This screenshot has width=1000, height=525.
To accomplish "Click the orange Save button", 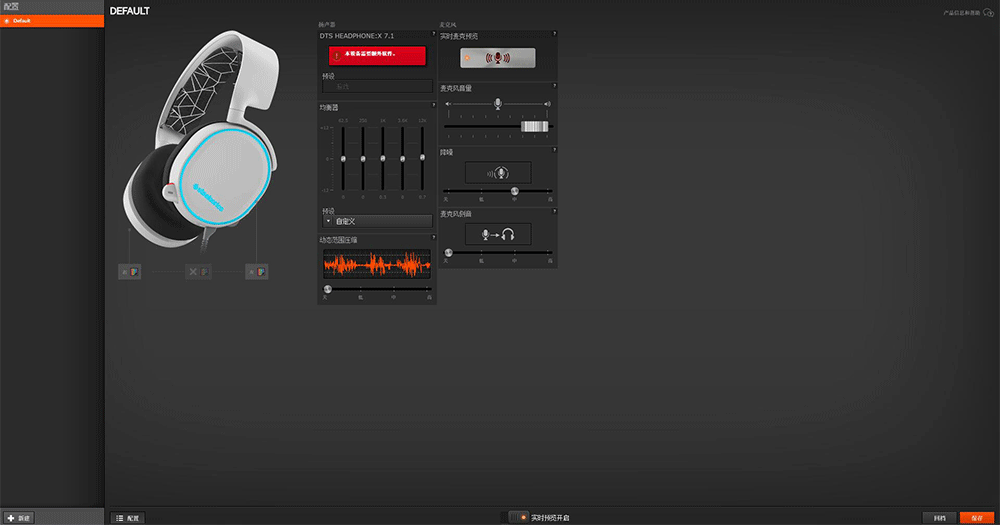I will pos(976,518).
